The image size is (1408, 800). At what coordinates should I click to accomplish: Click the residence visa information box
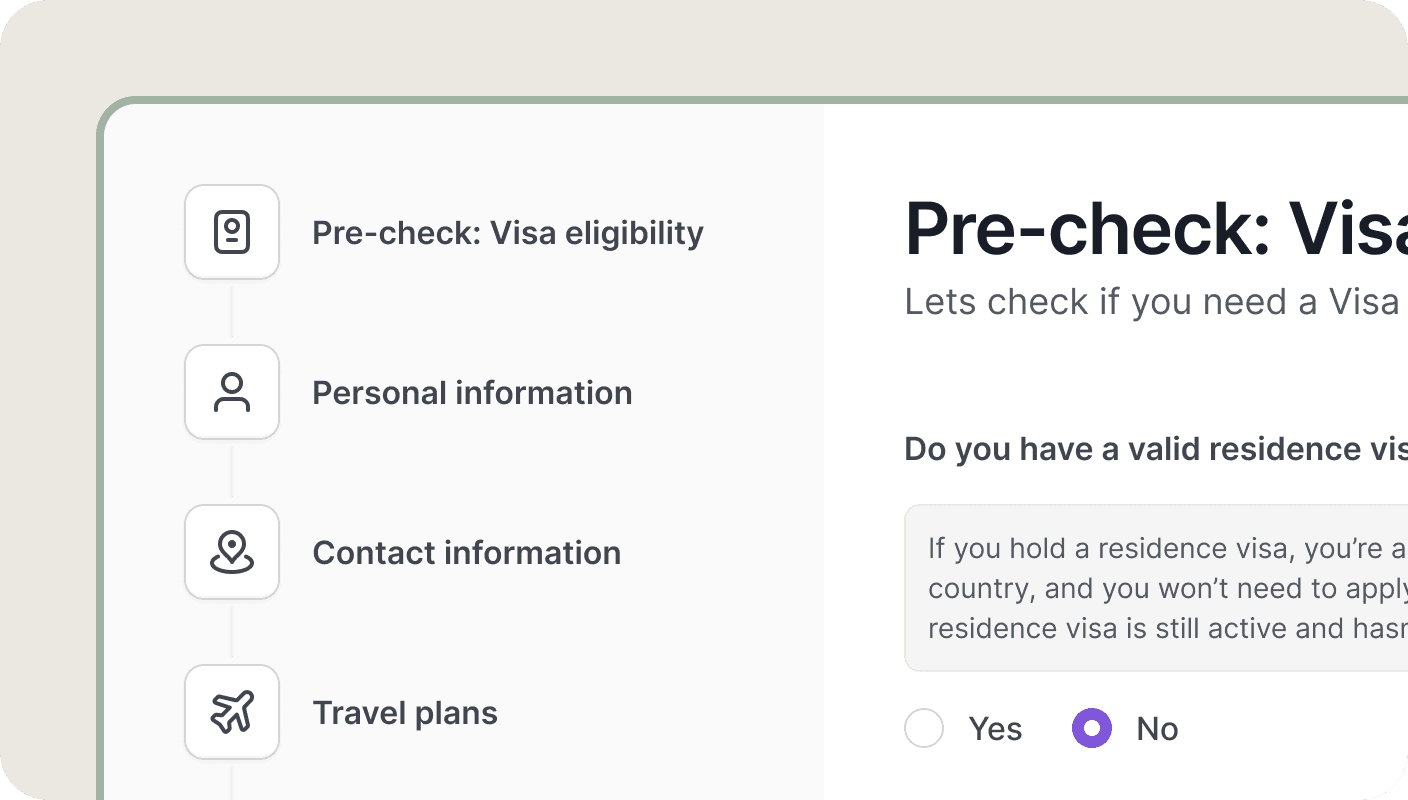point(1150,587)
